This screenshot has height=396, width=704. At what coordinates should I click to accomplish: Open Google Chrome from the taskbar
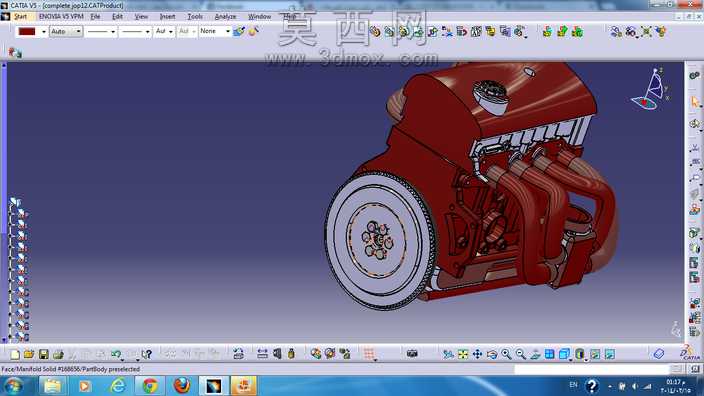coord(150,386)
